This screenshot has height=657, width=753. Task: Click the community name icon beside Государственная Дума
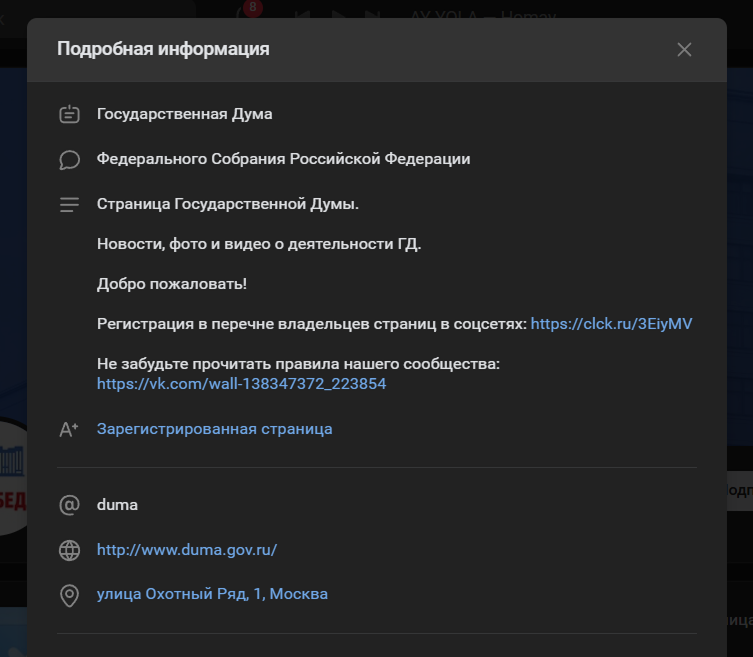[x=69, y=114]
